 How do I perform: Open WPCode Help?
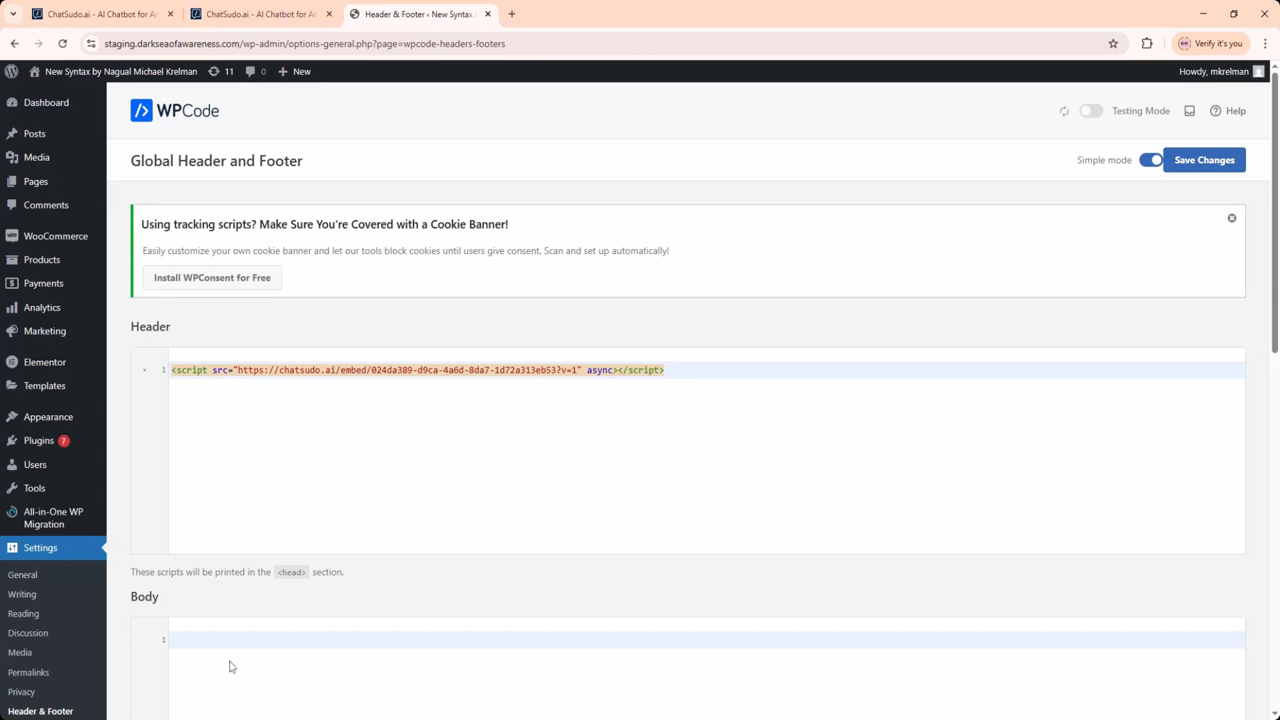pos(1228,111)
